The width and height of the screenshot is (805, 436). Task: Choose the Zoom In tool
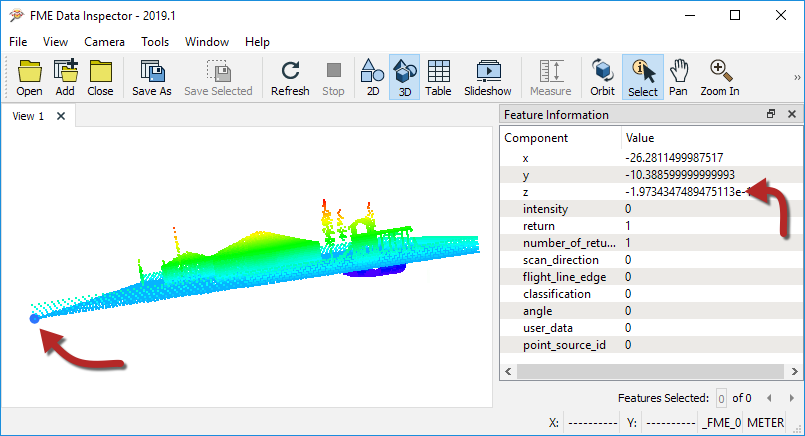click(720, 78)
